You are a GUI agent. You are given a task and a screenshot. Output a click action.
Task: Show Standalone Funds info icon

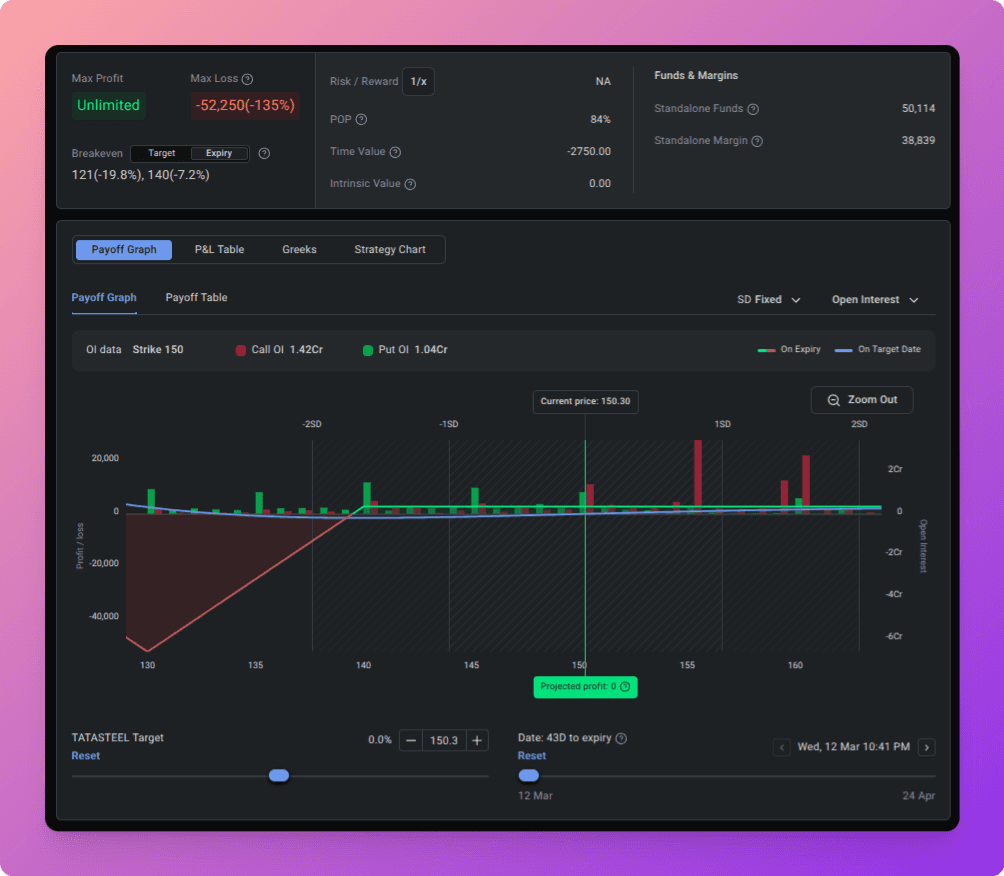click(753, 109)
